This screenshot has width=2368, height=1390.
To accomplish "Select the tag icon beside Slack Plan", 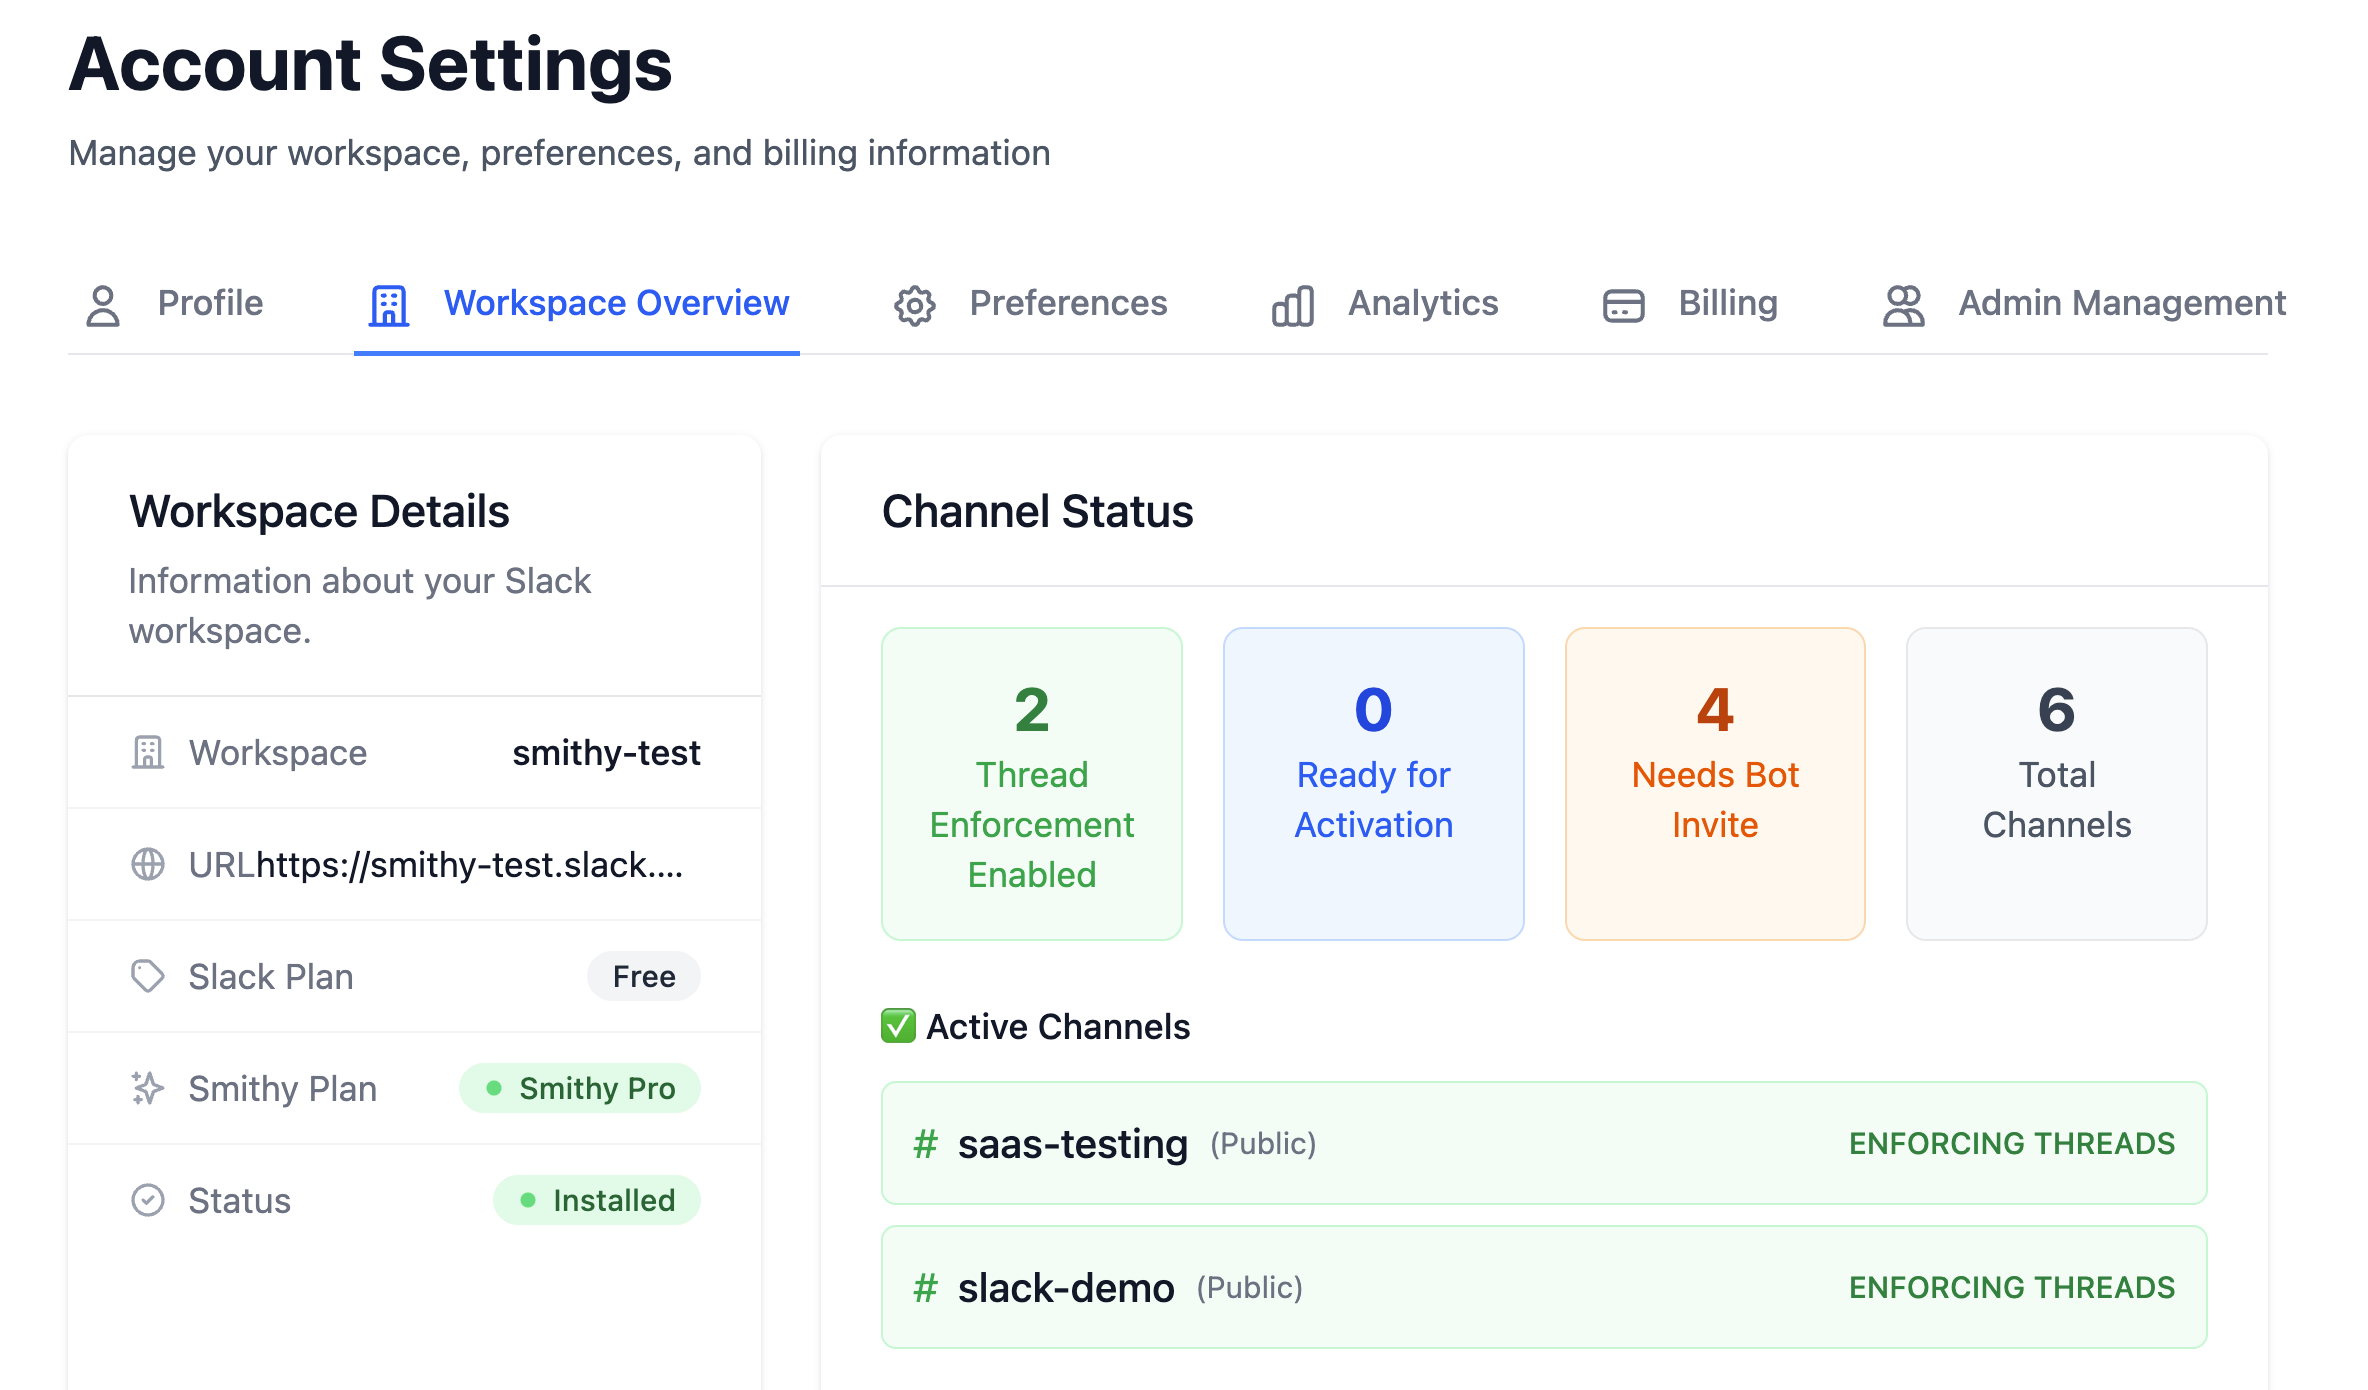I will pos(148,976).
